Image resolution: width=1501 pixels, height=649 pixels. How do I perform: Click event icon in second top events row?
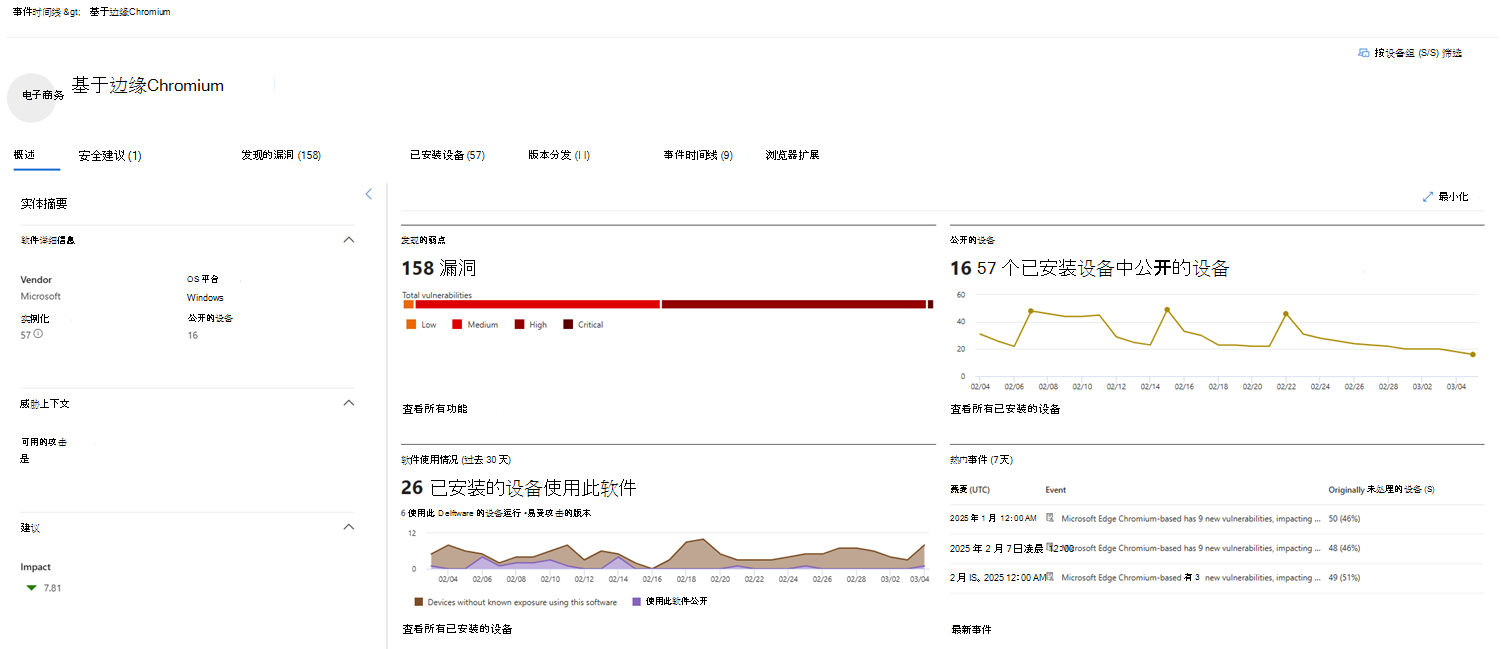(x=1050, y=548)
